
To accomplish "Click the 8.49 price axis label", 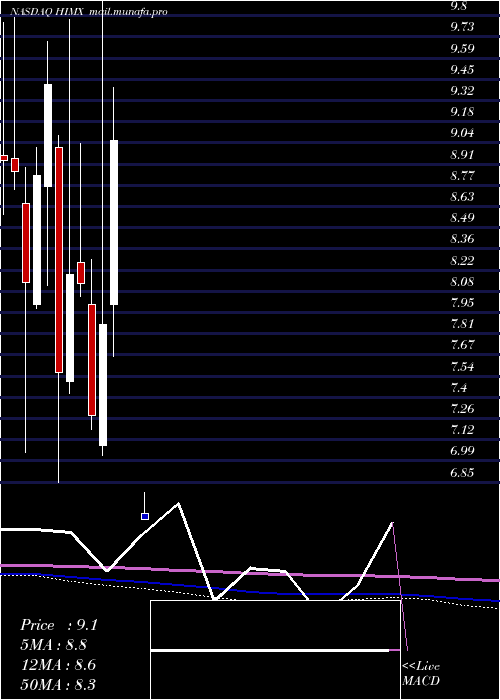I will click(x=462, y=218).
